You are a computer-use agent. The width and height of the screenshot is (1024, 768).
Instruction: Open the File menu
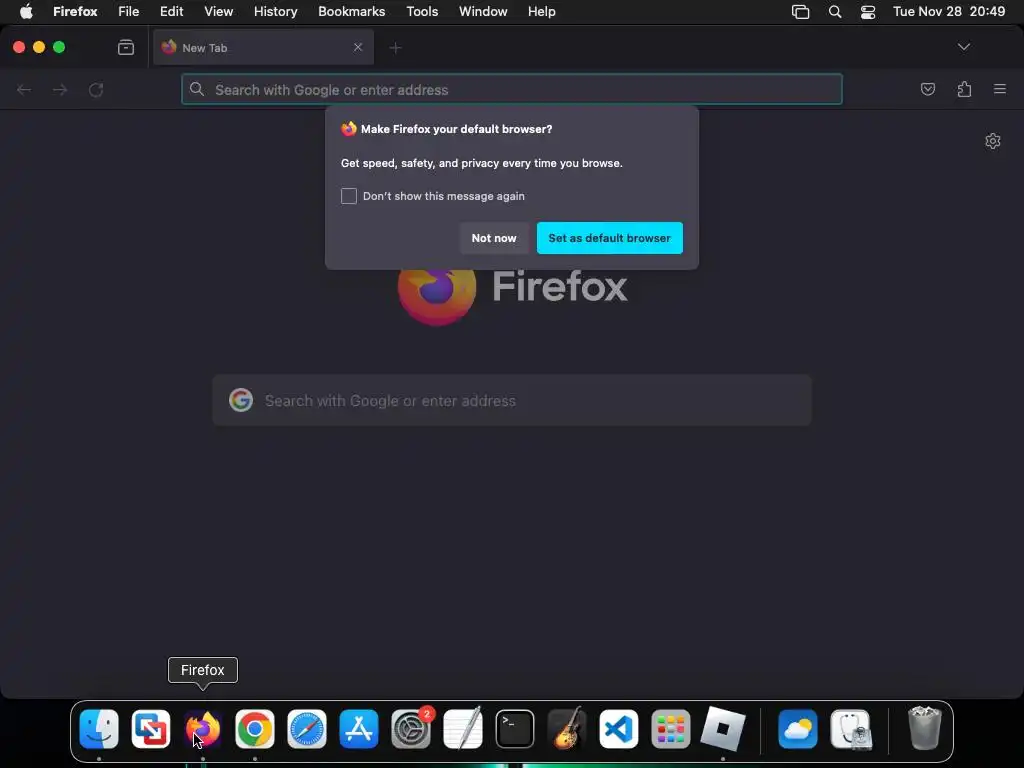point(128,12)
